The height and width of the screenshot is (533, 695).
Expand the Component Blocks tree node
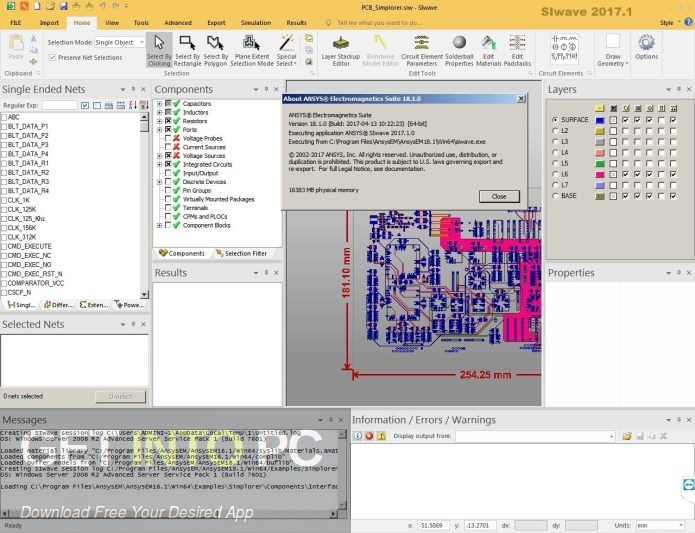pyautogui.click(x=159, y=226)
